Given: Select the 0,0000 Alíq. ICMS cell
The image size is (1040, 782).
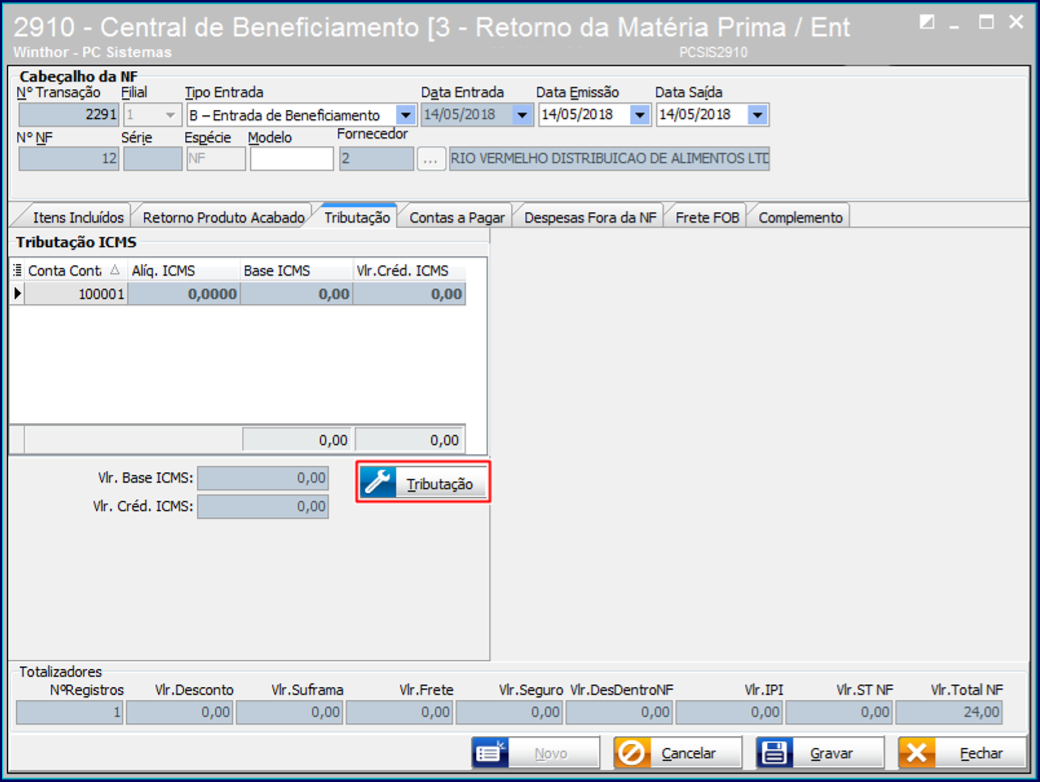Looking at the screenshot, I should pos(184,294).
